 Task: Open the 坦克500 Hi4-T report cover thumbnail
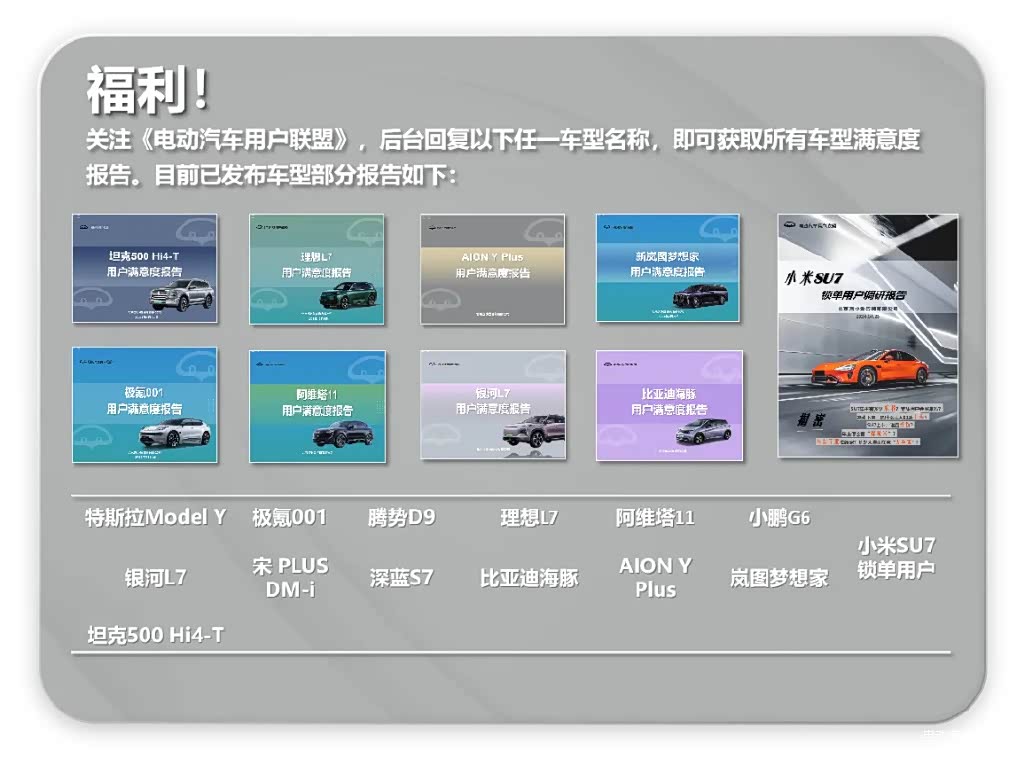point(145,268)
